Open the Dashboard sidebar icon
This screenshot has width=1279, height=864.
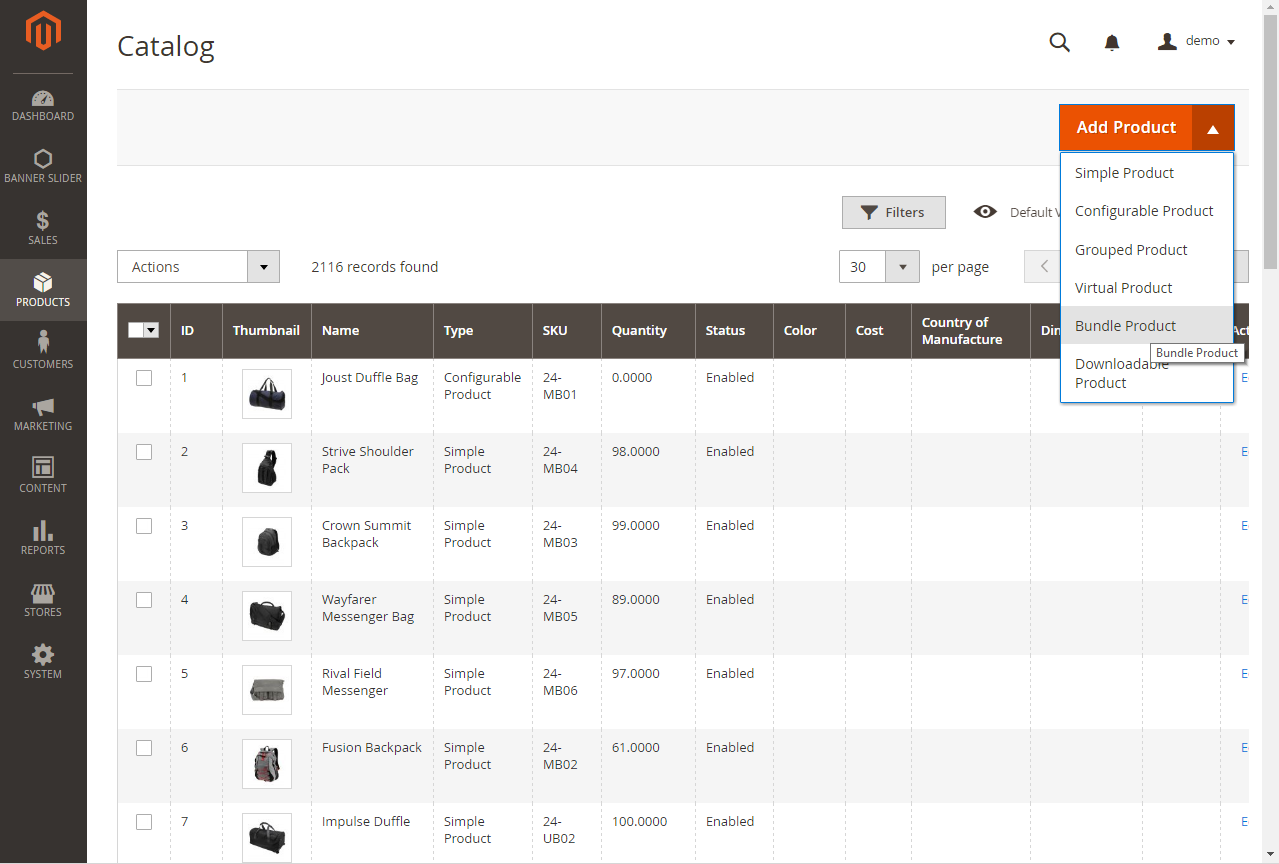click(x=43, y=98)
